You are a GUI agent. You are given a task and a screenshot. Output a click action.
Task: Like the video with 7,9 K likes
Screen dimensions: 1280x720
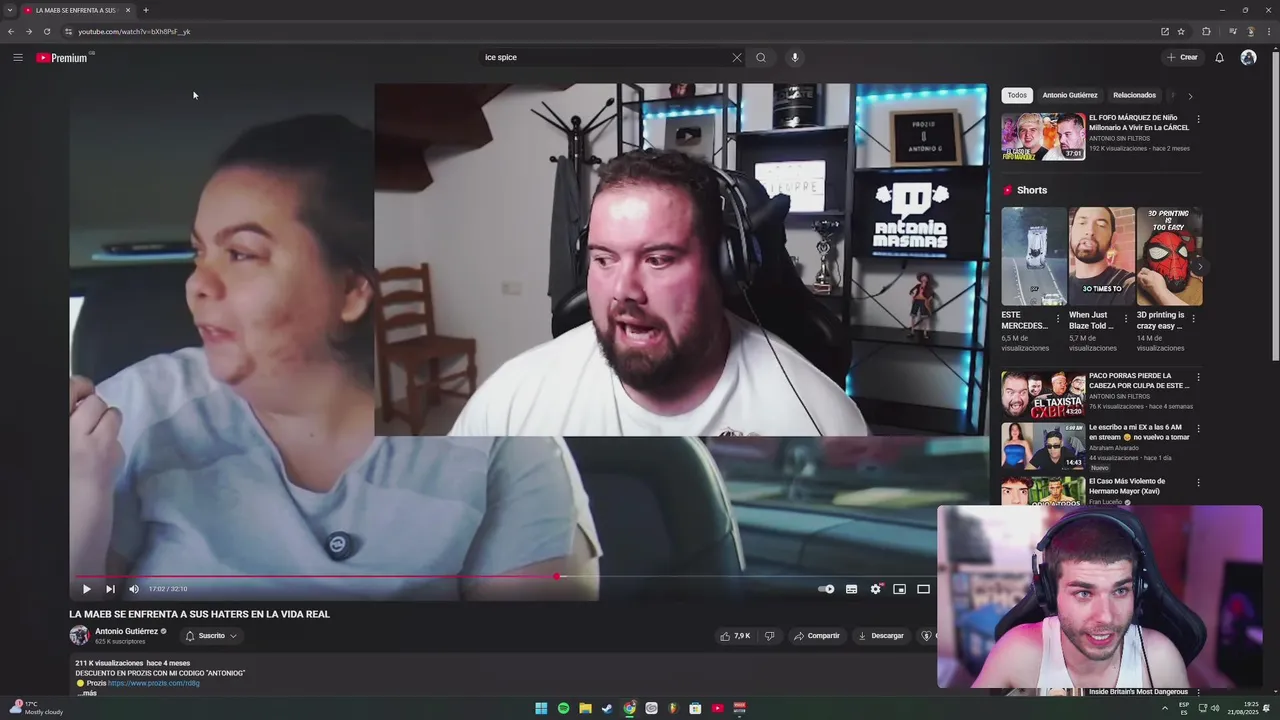735,636
